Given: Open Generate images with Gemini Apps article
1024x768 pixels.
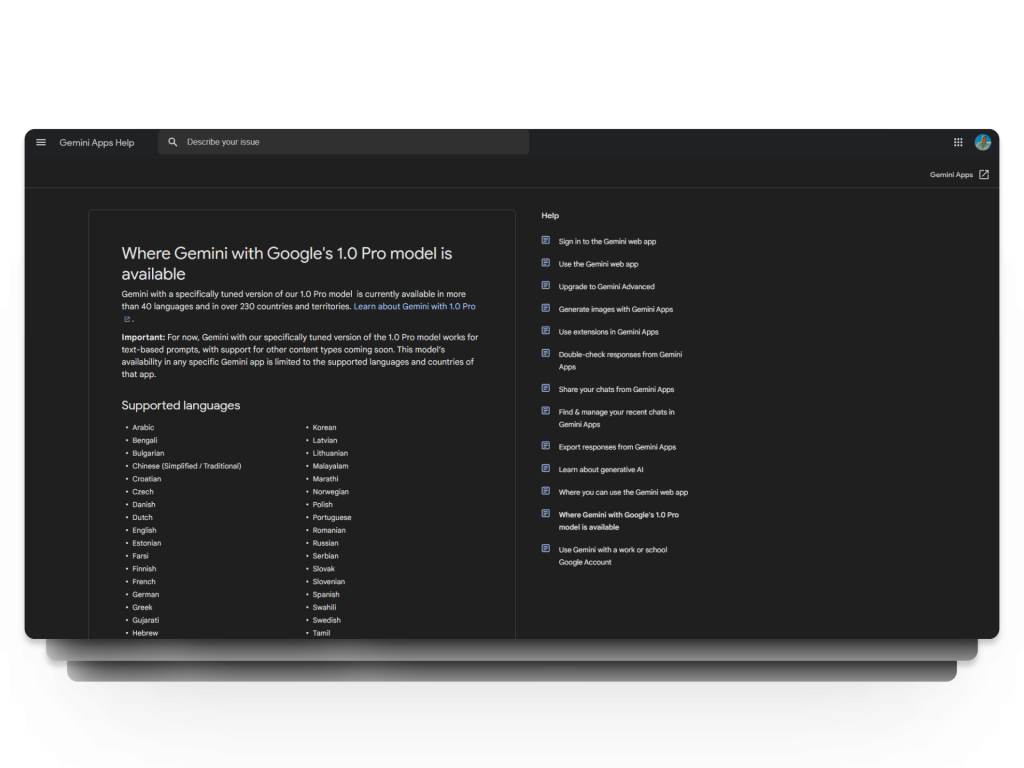Looking at the screenshot, I should (615, 309).
